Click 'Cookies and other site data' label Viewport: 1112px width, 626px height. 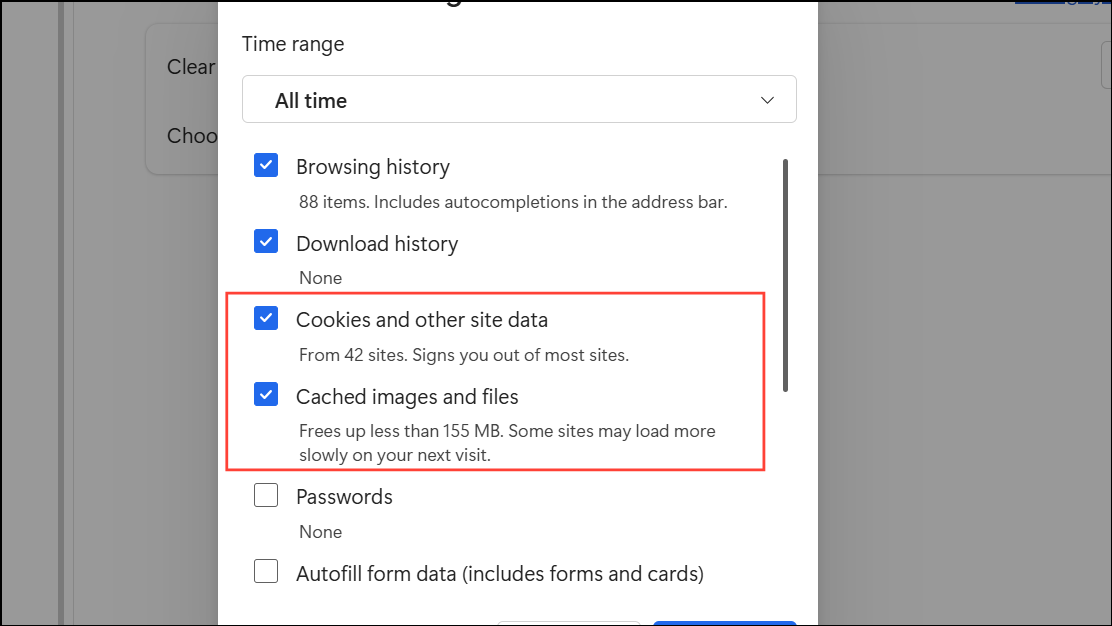click(x=422, y=320)
